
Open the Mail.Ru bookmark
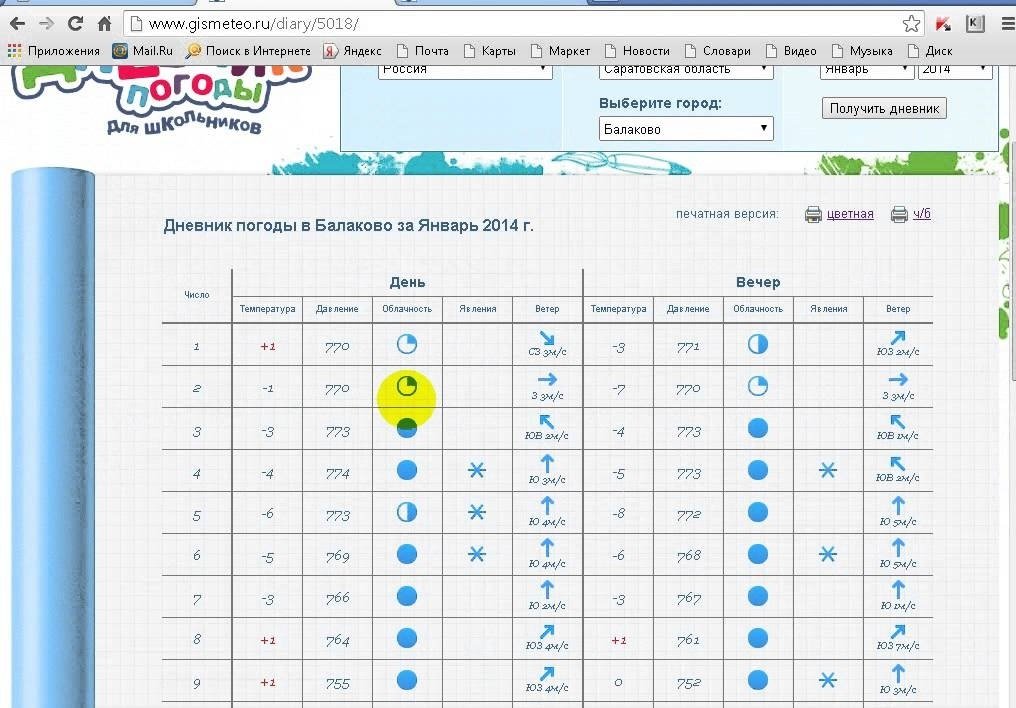(x=143, y=51)
